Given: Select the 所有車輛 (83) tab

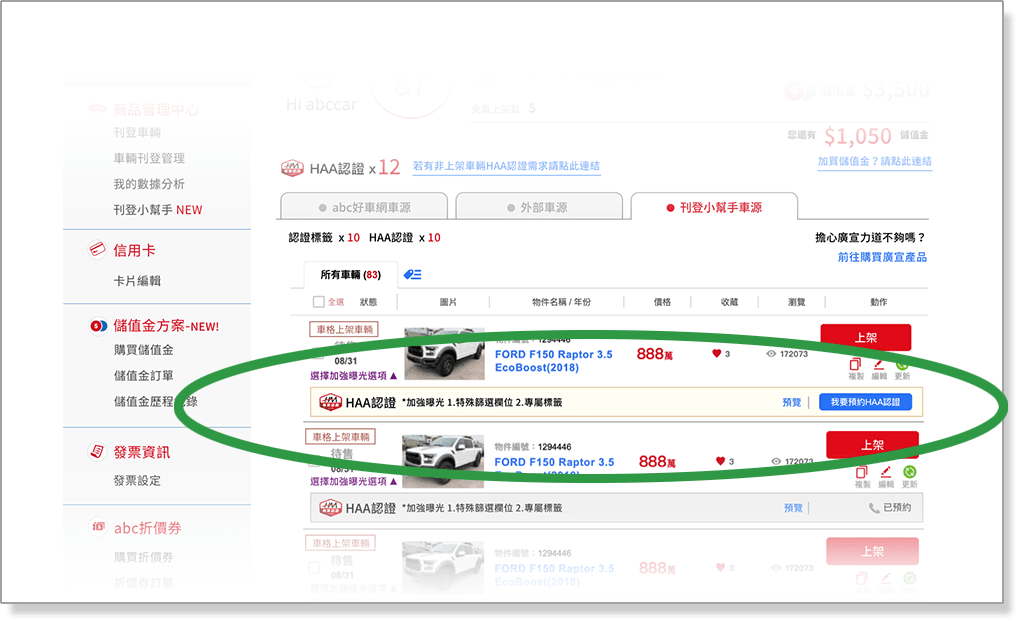Looking at the screenshot, I should [350, 274].
